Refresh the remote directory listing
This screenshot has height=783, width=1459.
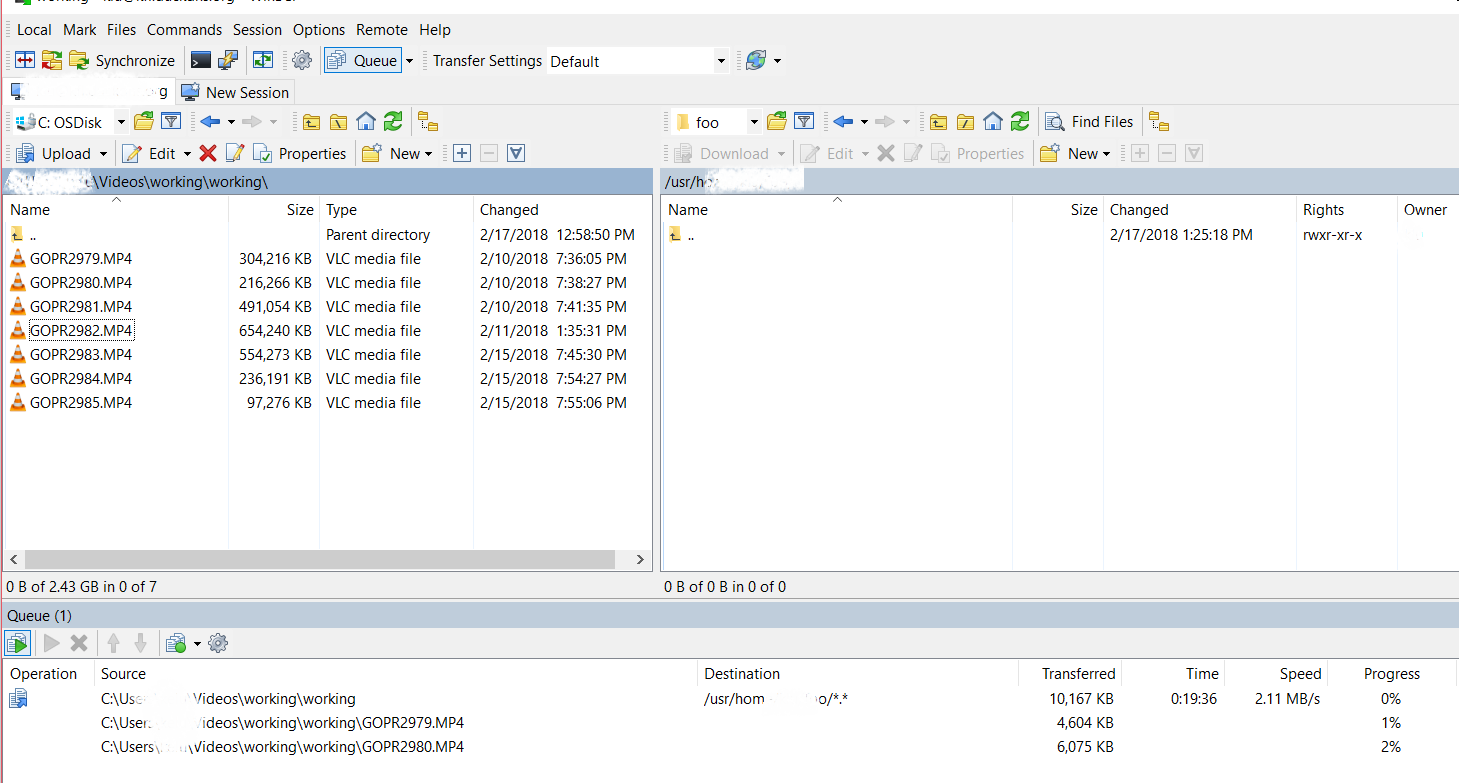[x=1019, y=122]
